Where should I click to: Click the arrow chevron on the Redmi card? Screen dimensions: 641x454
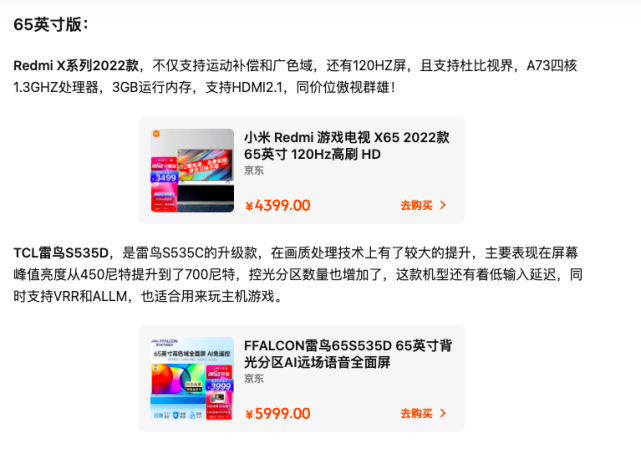(x=443, y=205)
